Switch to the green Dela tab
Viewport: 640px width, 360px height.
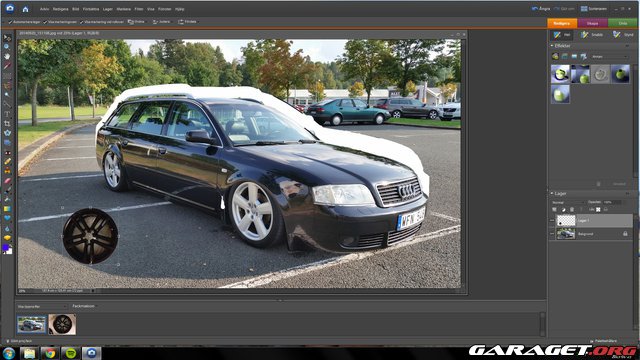tap(622, 23)
